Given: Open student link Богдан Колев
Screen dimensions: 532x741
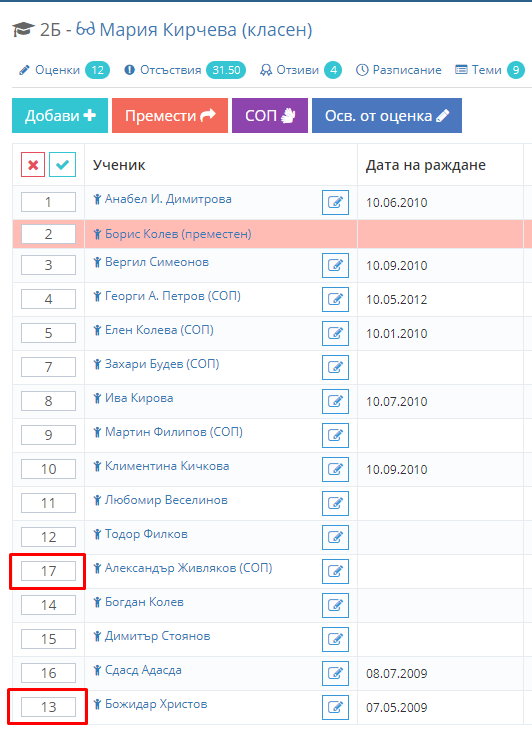Looking at the screenshot, I should pos(144,602).
